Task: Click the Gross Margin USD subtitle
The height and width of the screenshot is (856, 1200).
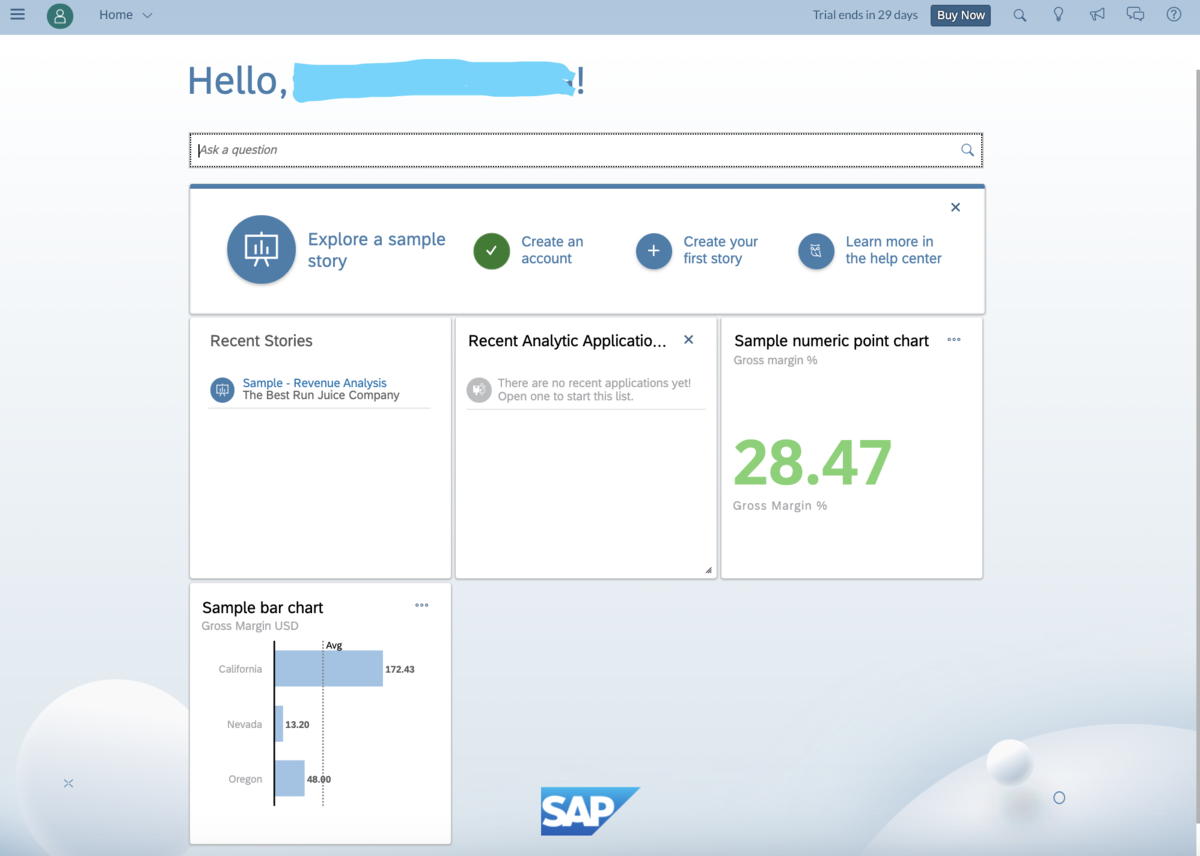Action: [x=250, y=626]
